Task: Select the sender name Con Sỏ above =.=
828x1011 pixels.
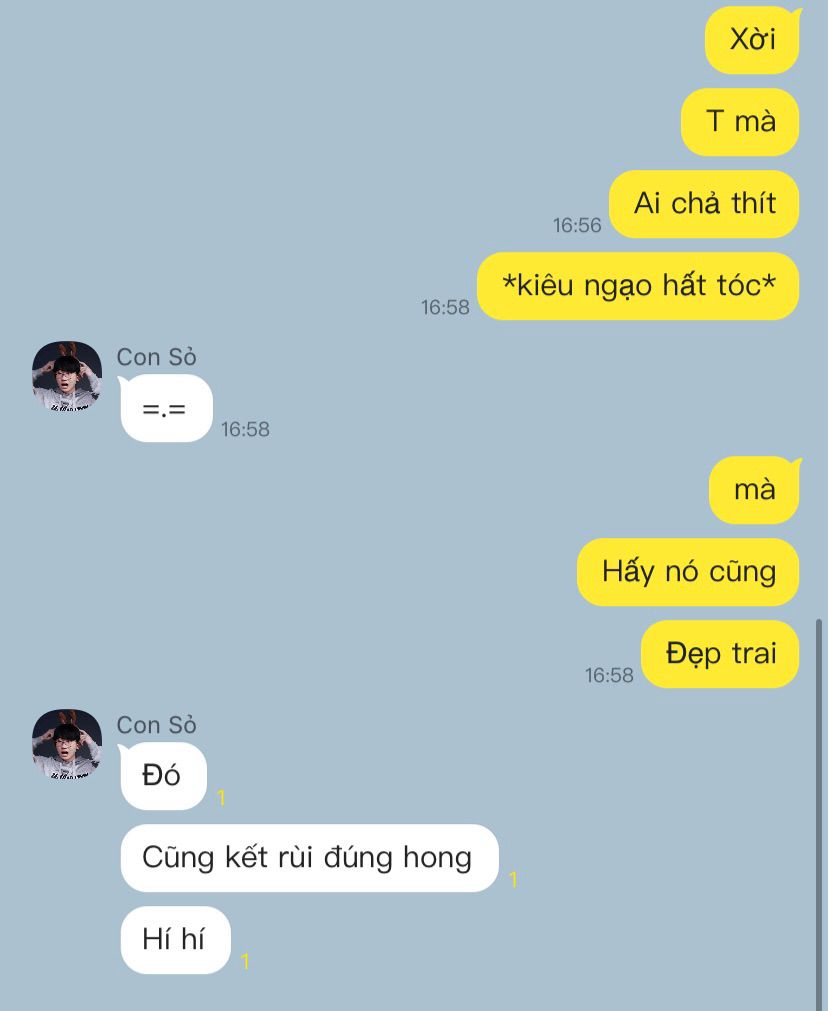Action: [157, 357]
